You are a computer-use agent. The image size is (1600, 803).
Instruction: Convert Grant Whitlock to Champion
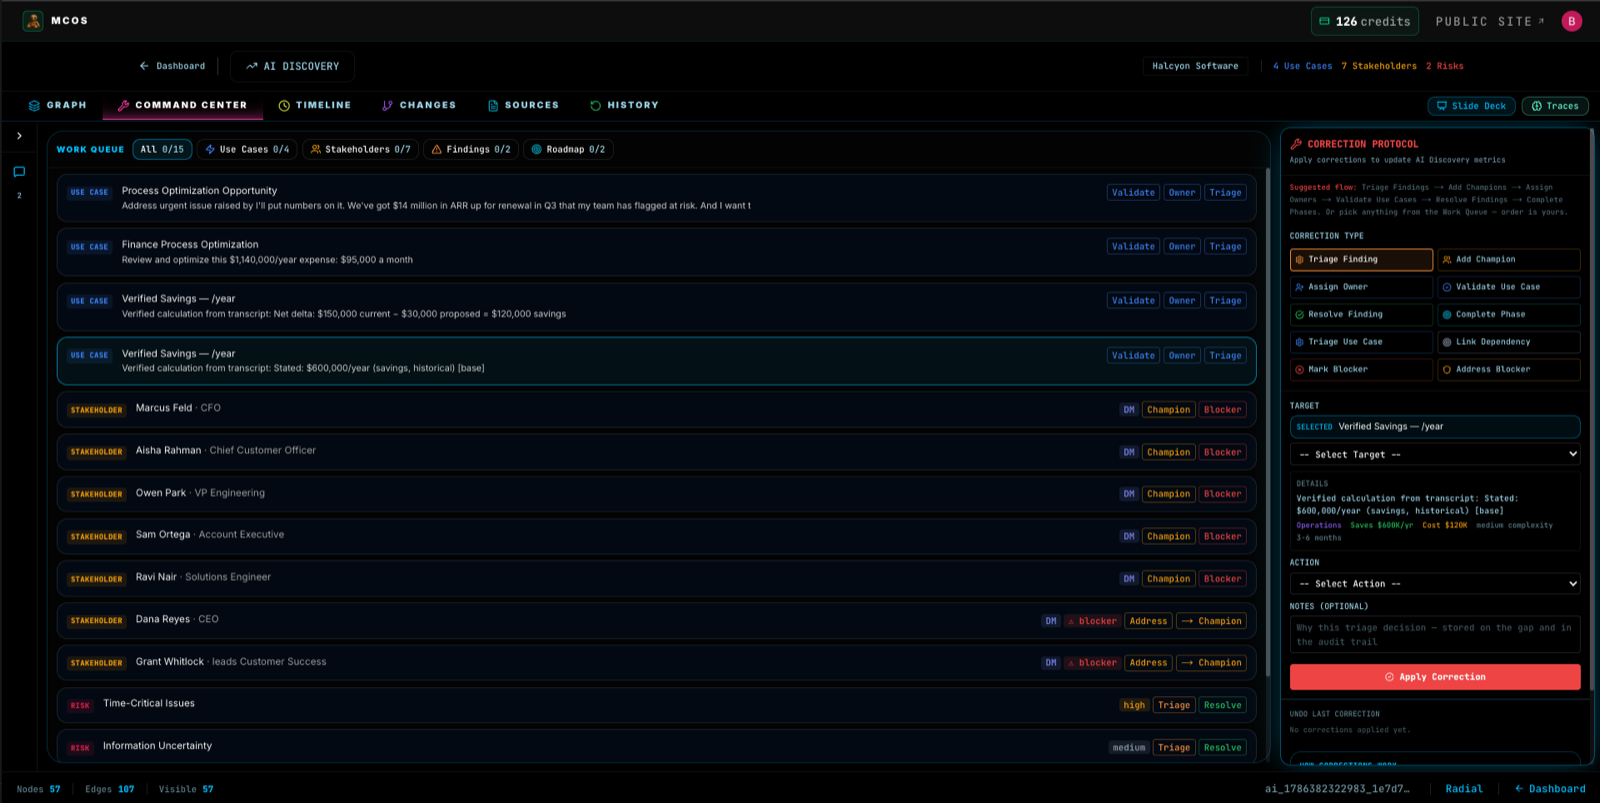(1211, 663)
